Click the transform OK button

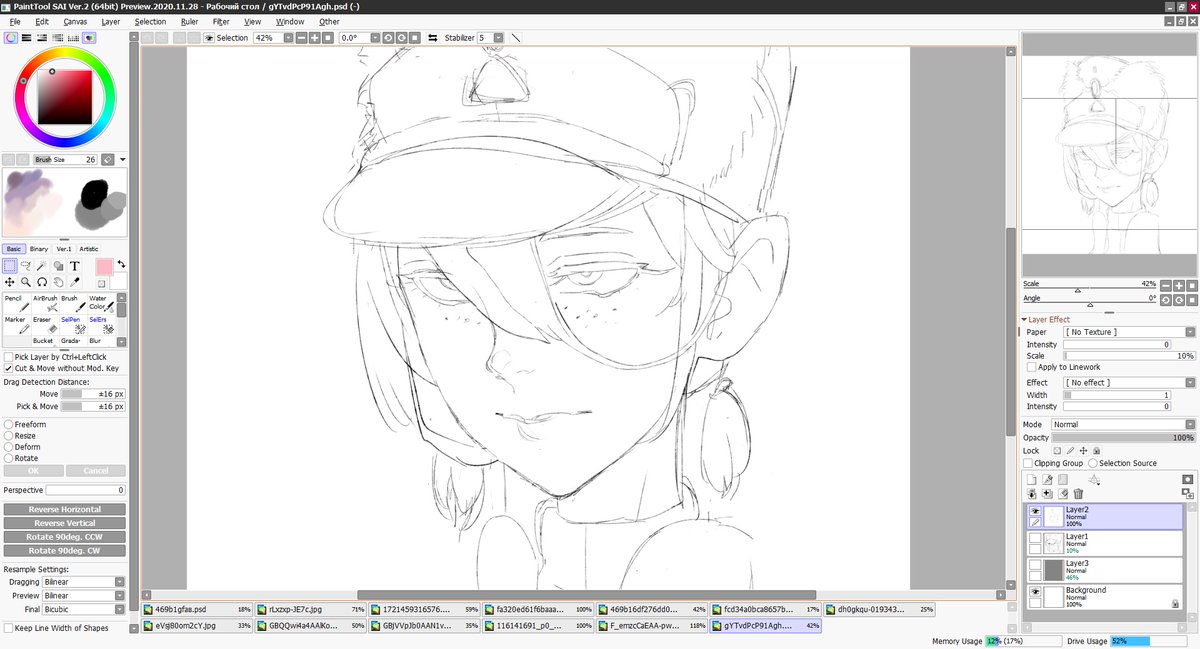click(33, 471)
